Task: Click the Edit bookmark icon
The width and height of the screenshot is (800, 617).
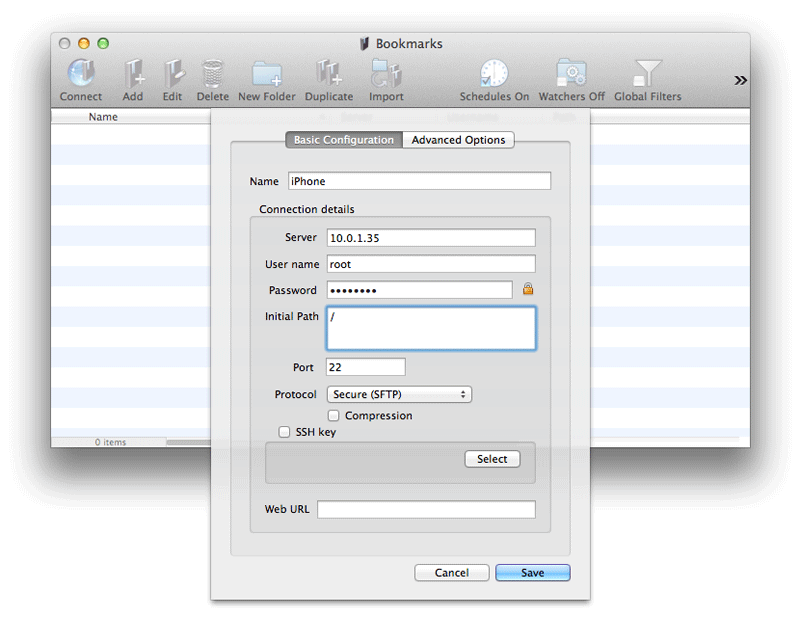Action: pos(172,74)
